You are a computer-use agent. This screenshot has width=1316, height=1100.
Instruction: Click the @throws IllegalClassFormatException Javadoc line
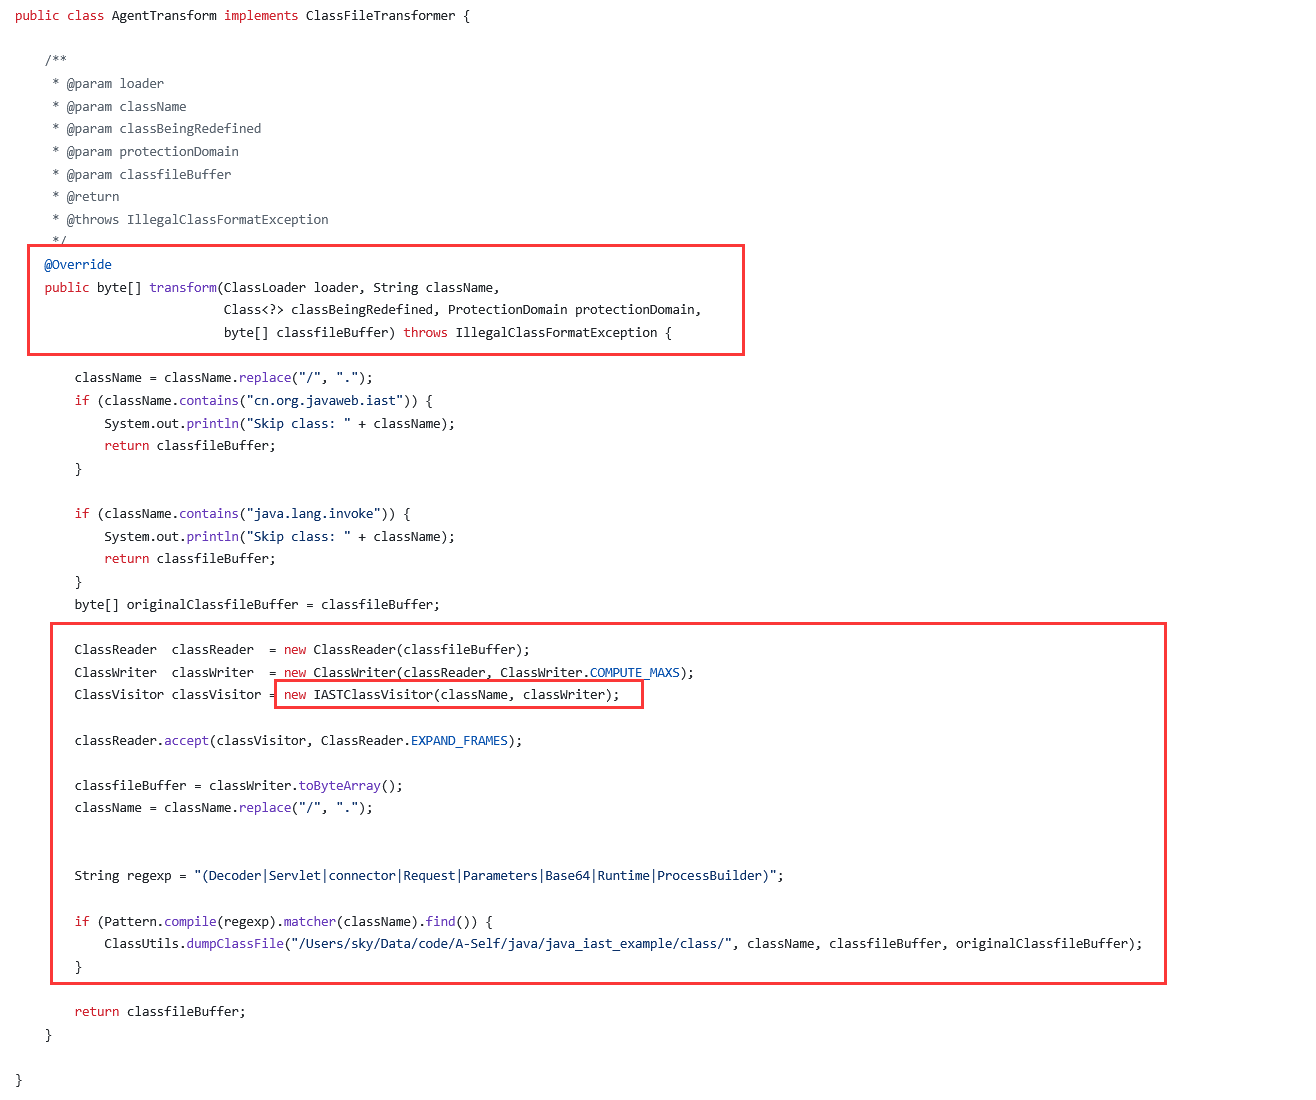pyautogui.click(x=197, y=220)
